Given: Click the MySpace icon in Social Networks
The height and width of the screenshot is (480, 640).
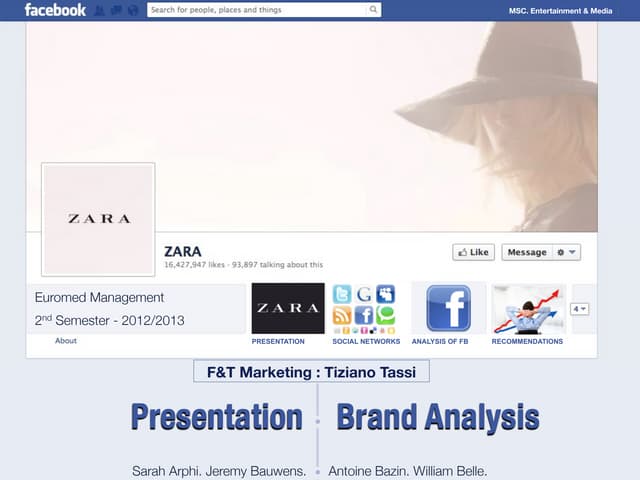Looking at the screenshot, I should (x=385, y=294).
